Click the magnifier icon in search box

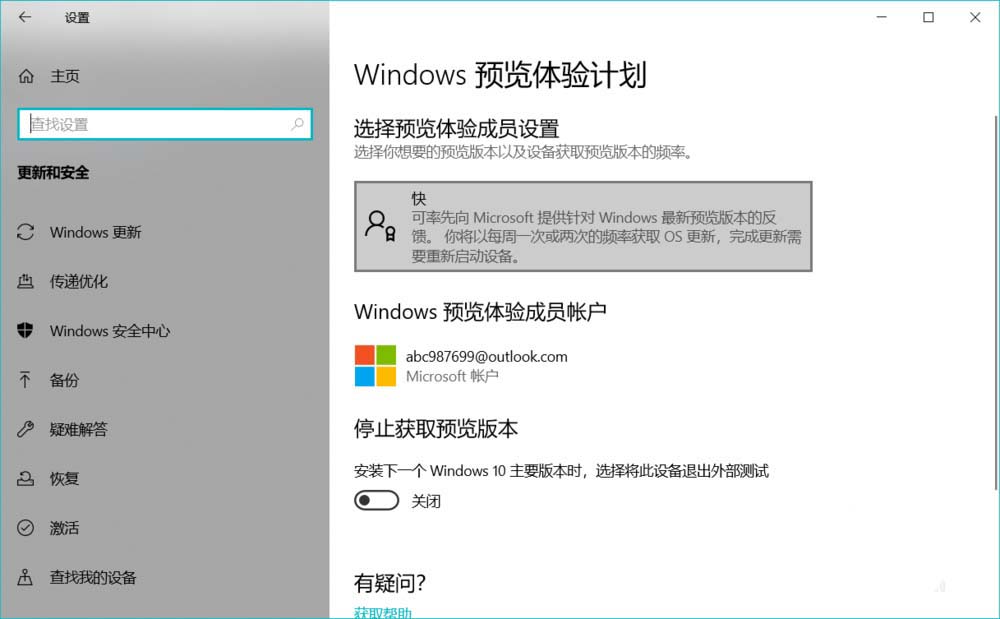[297, 124]
